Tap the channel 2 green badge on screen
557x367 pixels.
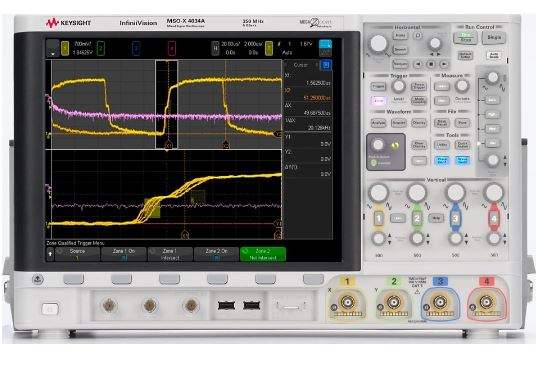point(101,49)
